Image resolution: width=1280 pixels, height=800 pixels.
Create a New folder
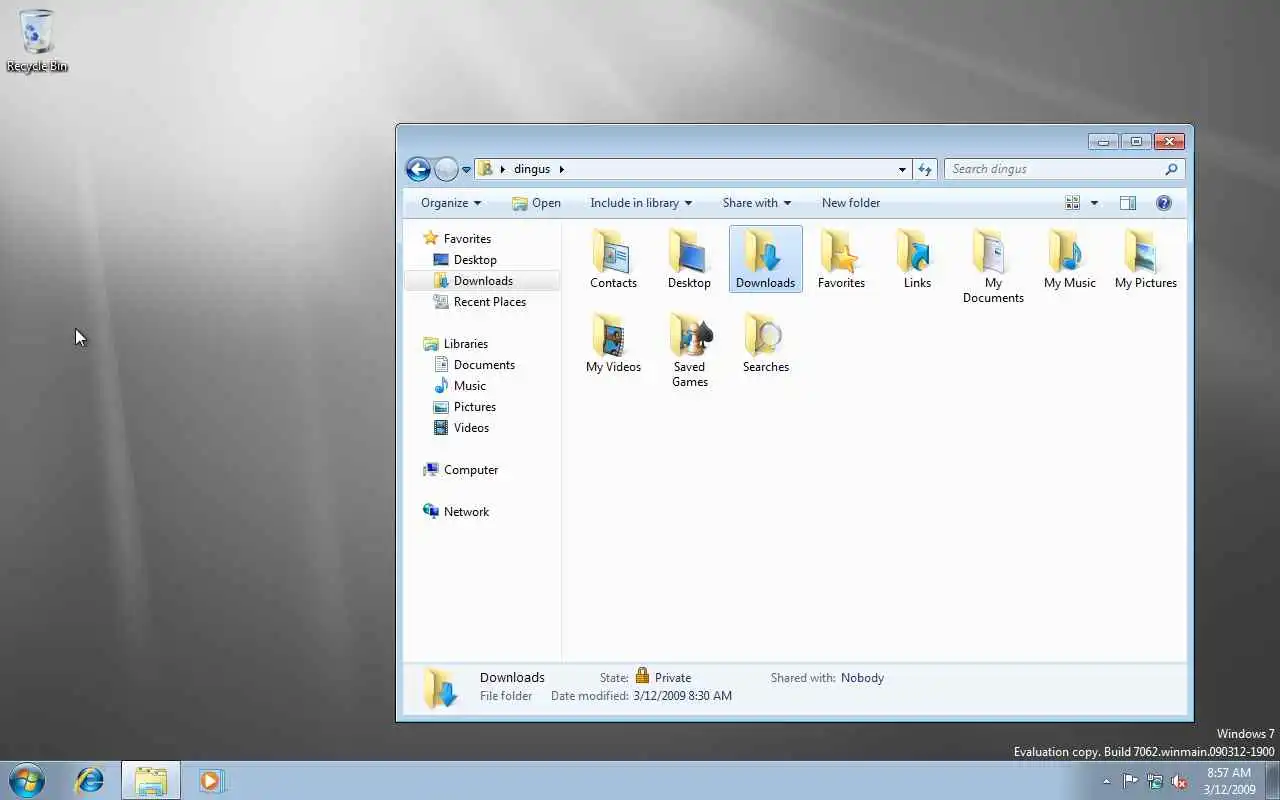pos(851,203)
